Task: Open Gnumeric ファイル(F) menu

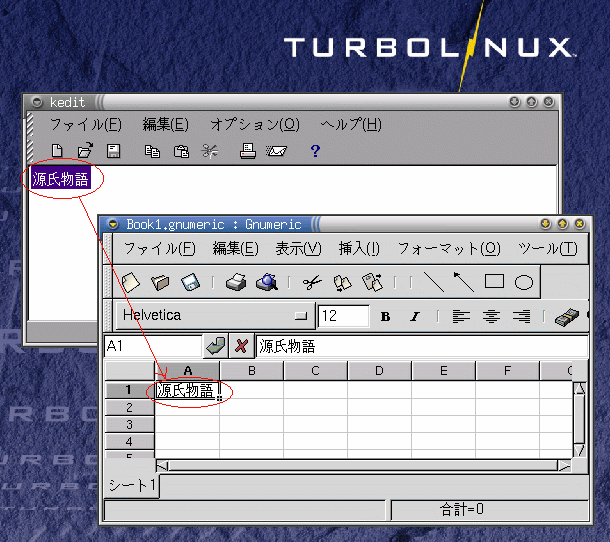Action: 160,248
